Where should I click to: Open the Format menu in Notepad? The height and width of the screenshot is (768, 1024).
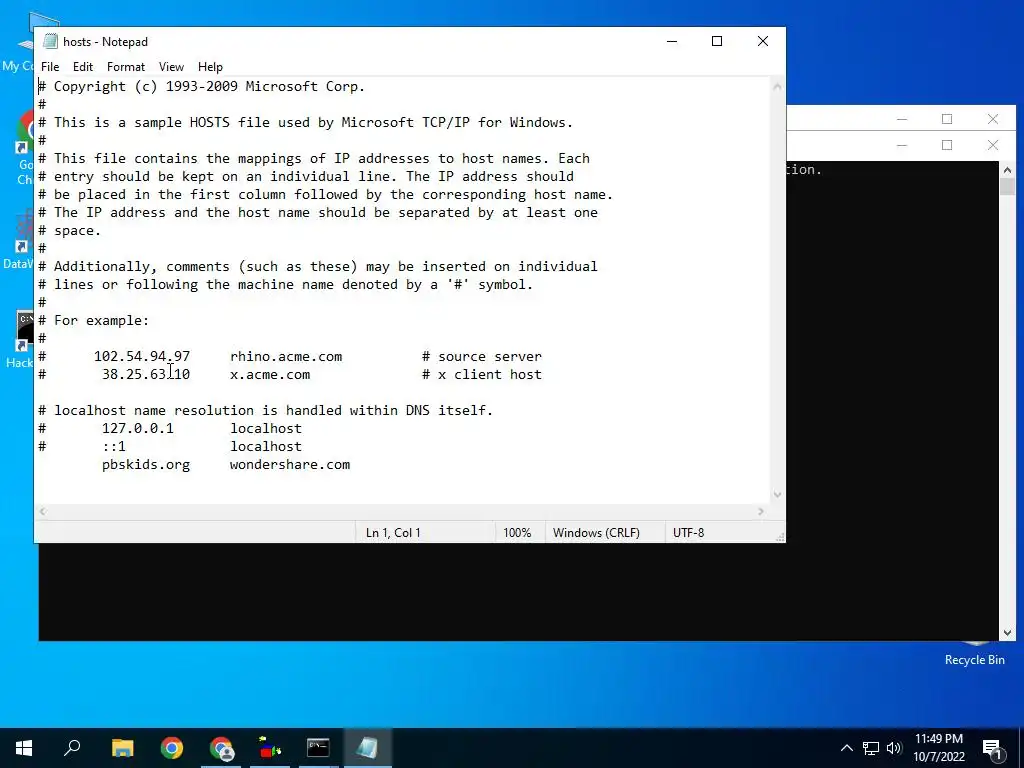[125, 67]
